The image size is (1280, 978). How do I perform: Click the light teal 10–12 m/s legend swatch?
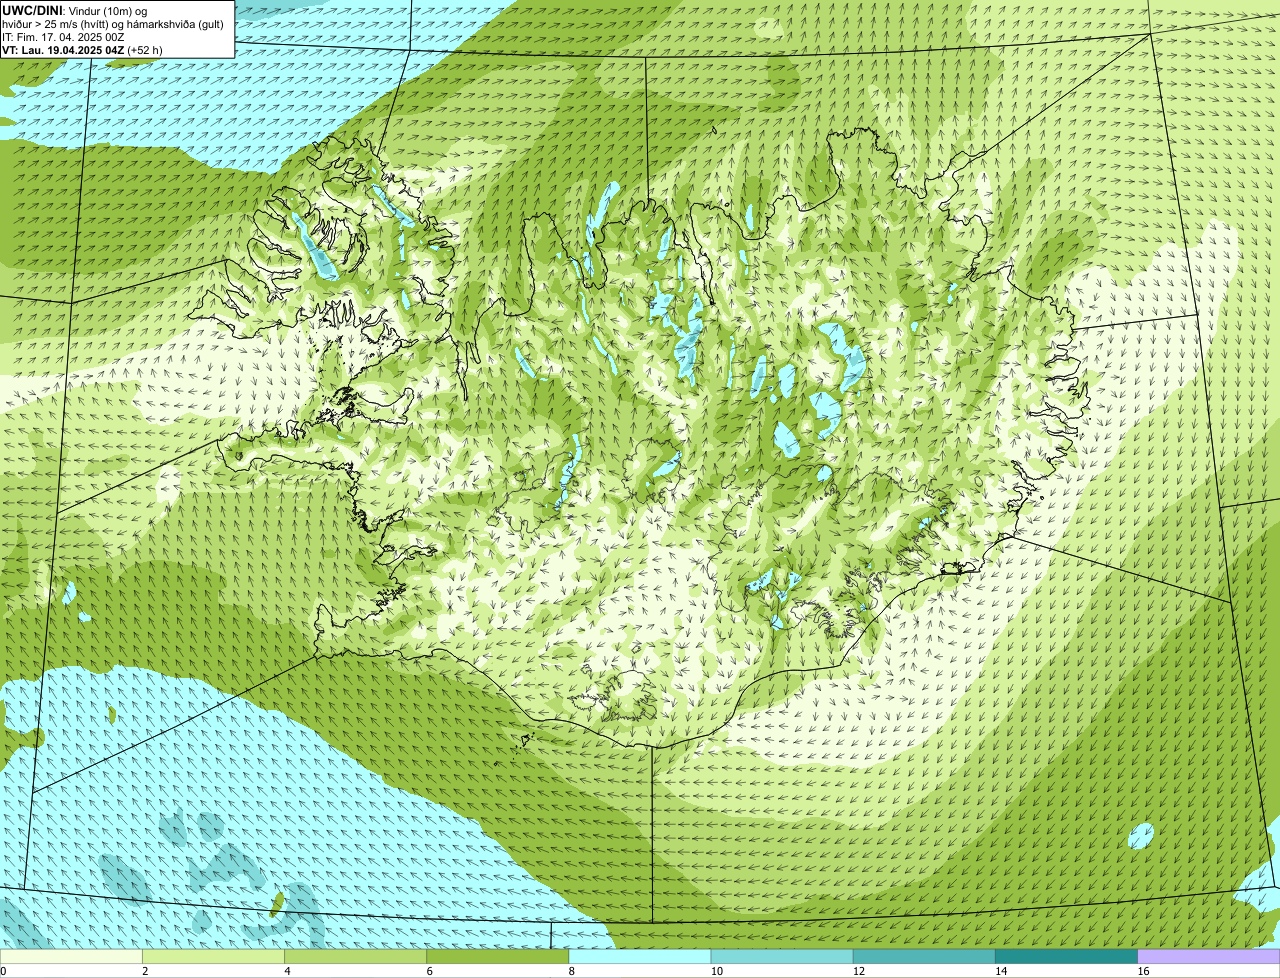[x=782, y=956]
